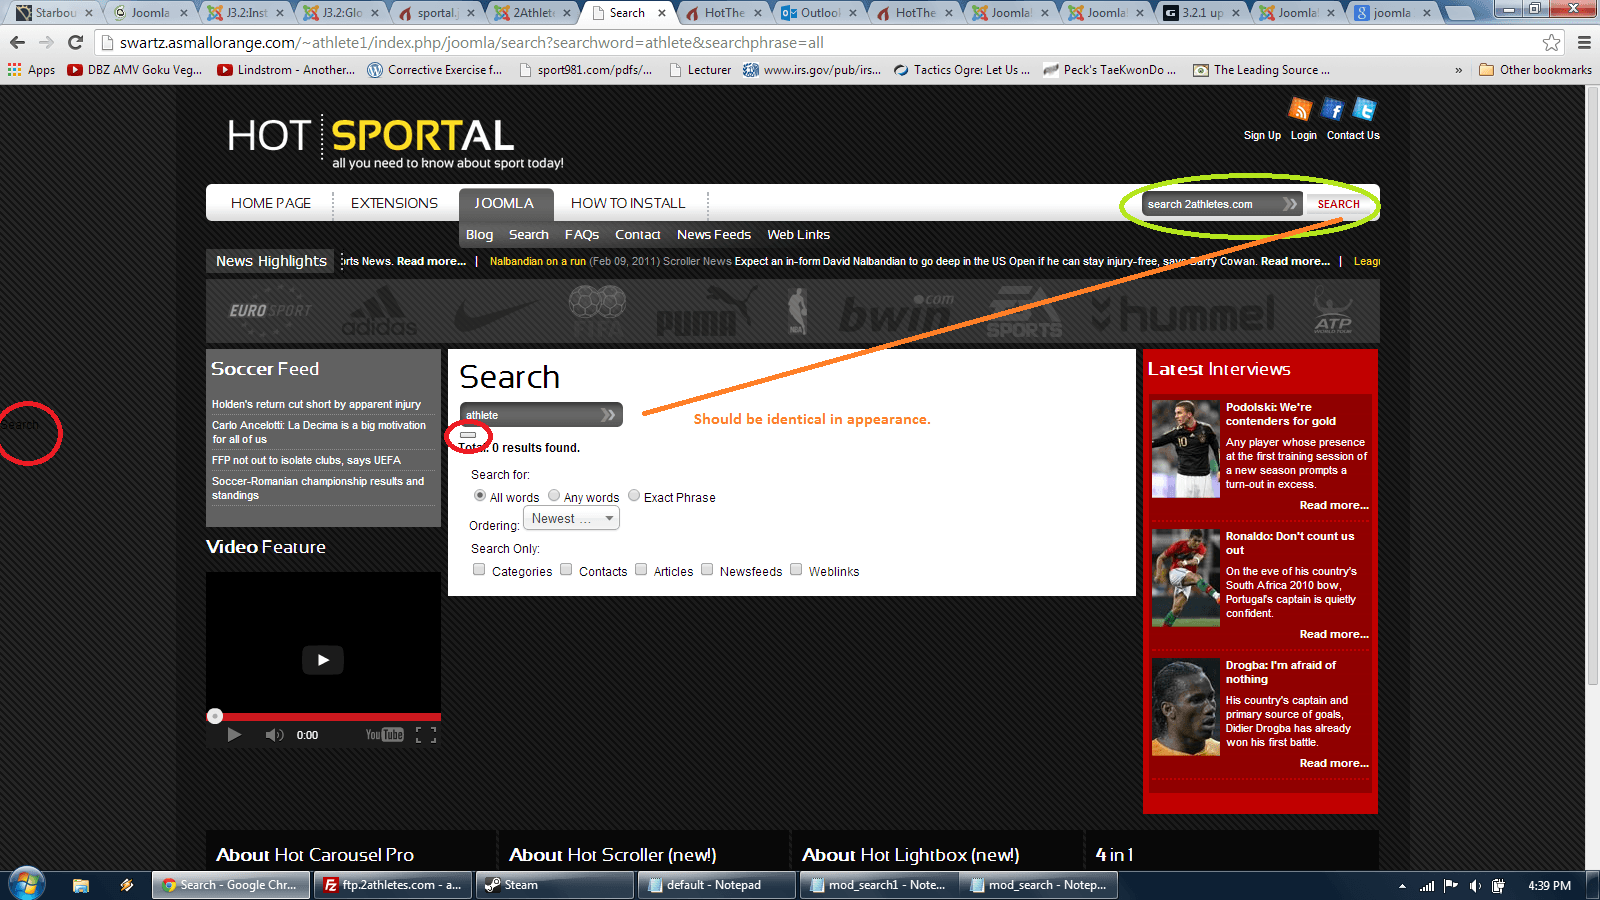Show hidden tray icons arrow
Image resolution: width=1600 pixels, height=900 pixels.
(x=1402, y=886)
